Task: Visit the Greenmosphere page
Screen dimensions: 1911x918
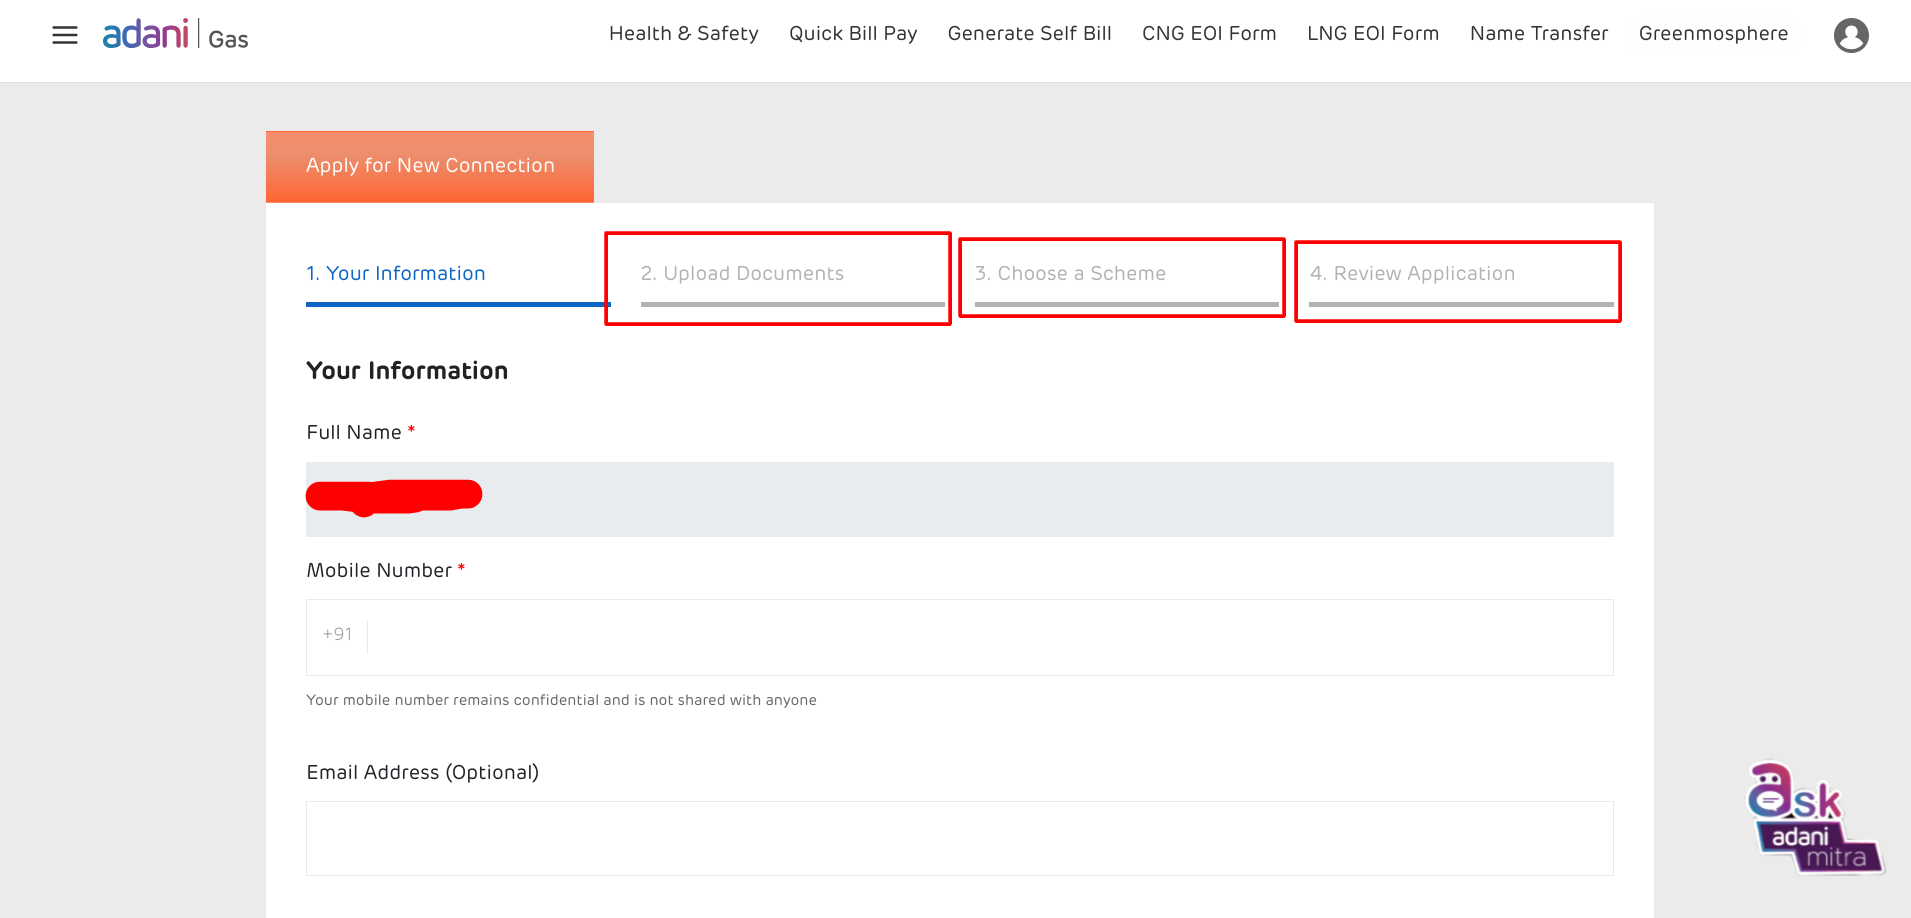Action: coord(1712,34)
